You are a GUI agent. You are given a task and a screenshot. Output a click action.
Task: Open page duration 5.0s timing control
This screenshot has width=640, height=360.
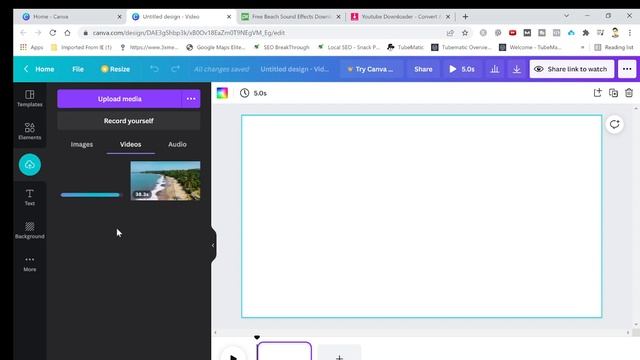253,93
